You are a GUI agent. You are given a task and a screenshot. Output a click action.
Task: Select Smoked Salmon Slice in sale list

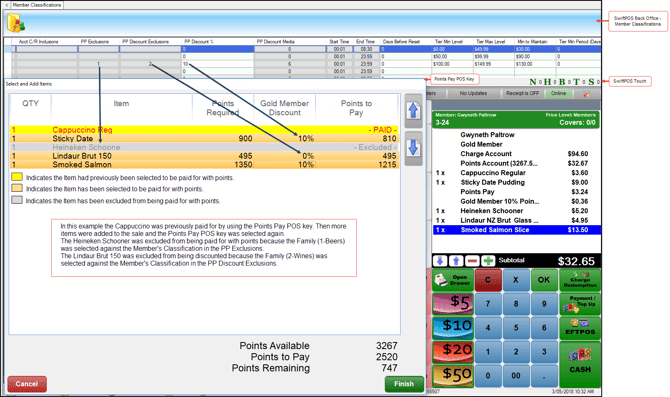pos(517,230)
